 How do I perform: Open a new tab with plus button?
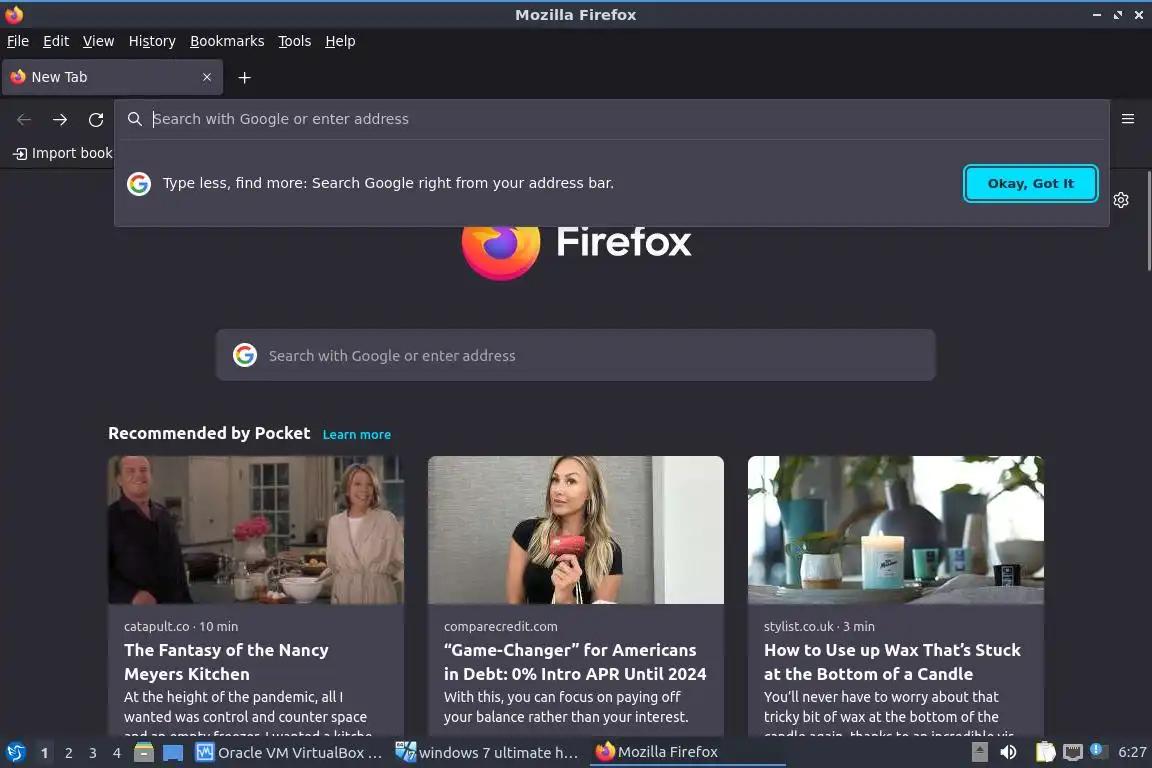pos(245,77)
